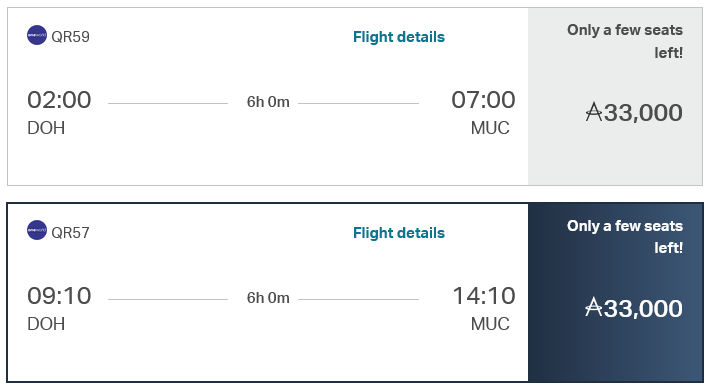
Task: Click the Avios symbol in QR59 price
Action: point(594,112)
